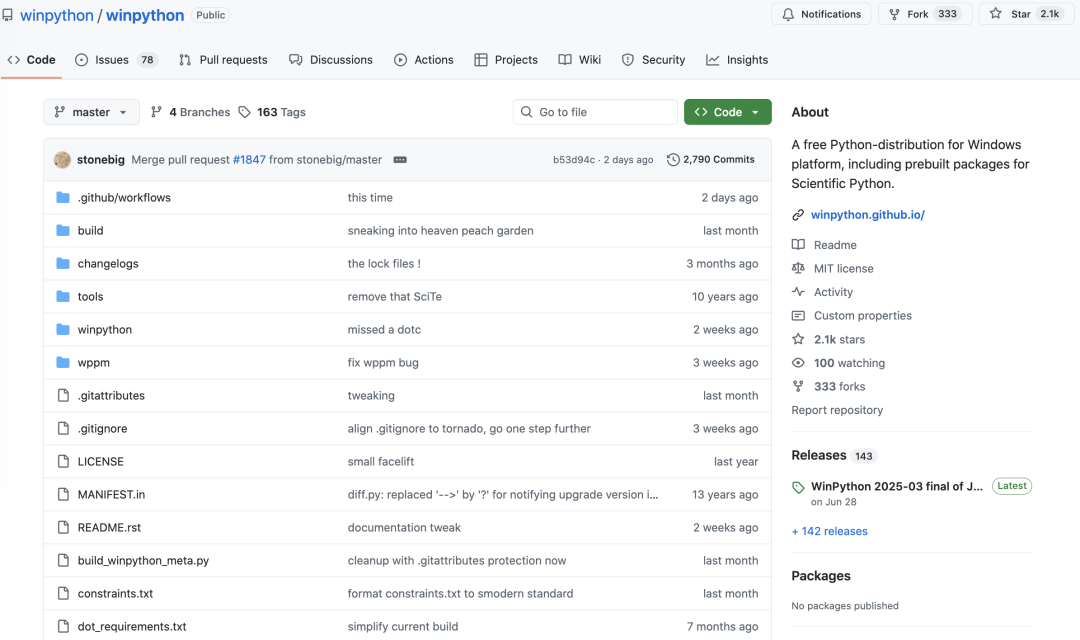This screenshot has width=1080, height=640.
Task: View the 4 Branches link
Action: pos(191,112)
